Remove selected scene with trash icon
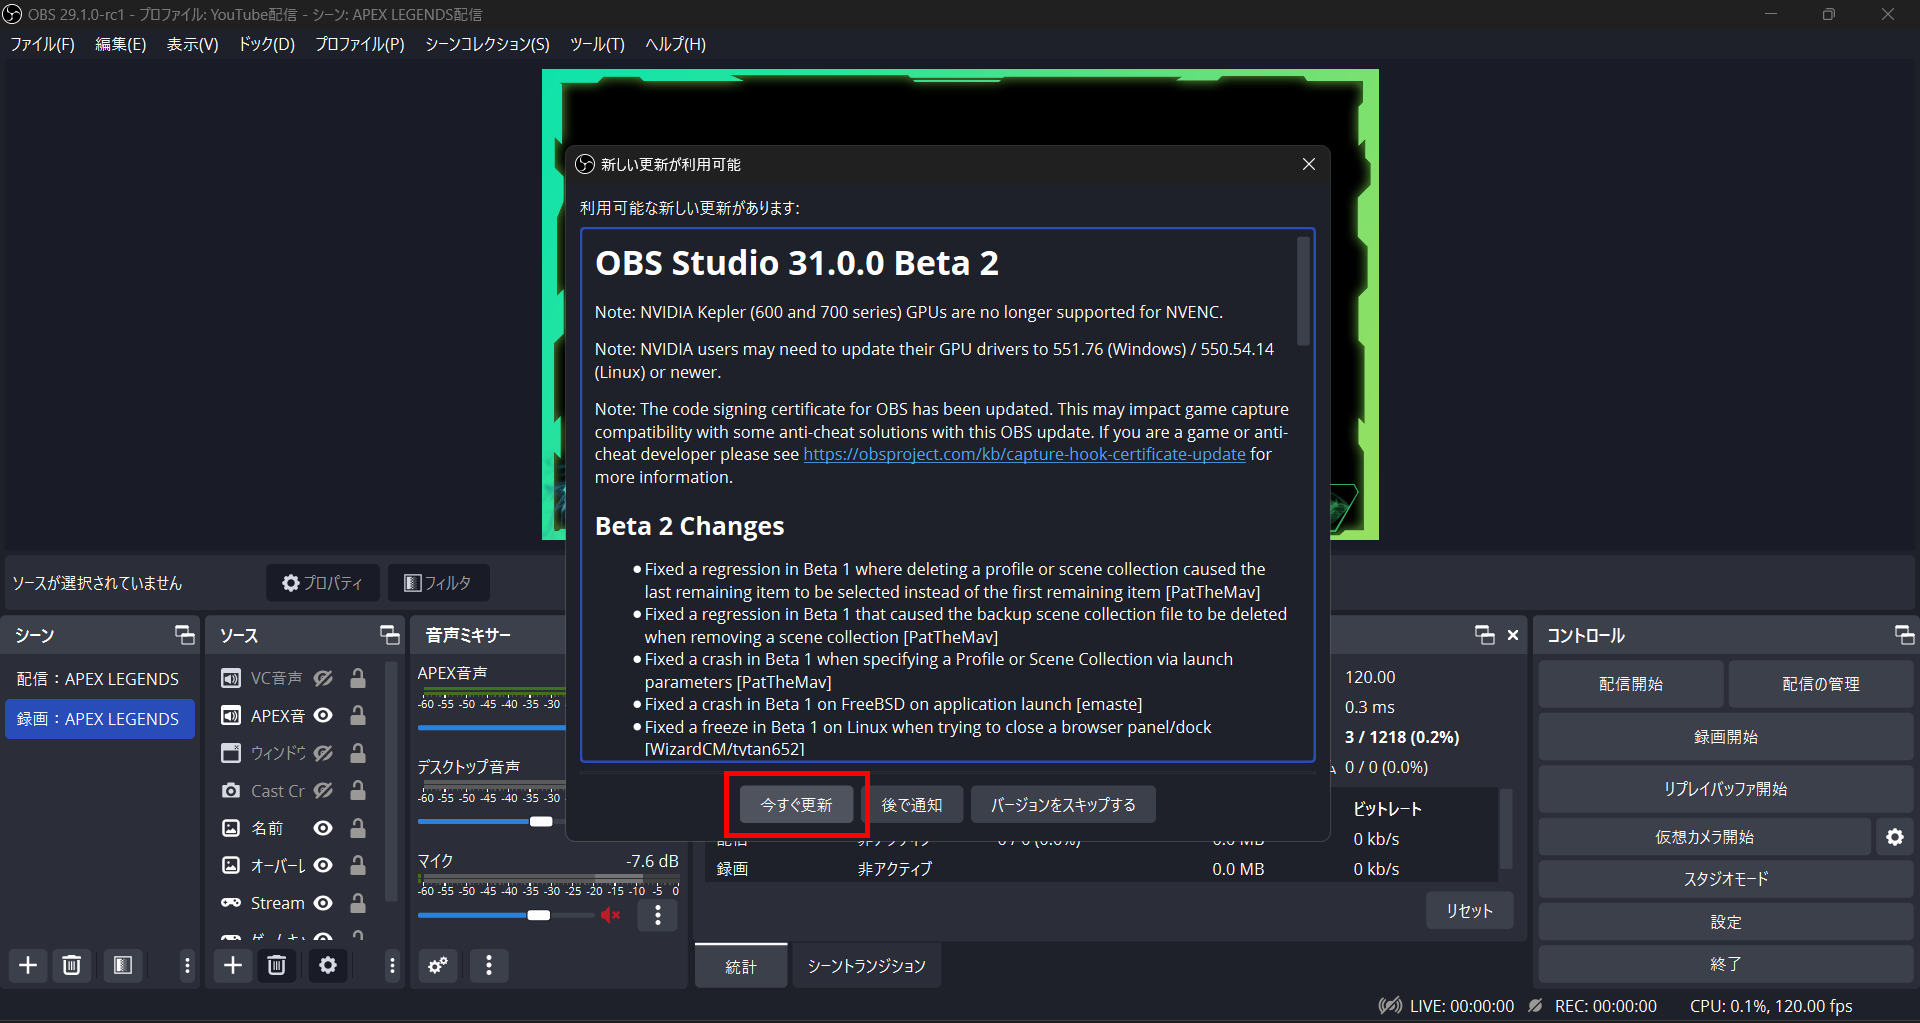 pos(72,965)
